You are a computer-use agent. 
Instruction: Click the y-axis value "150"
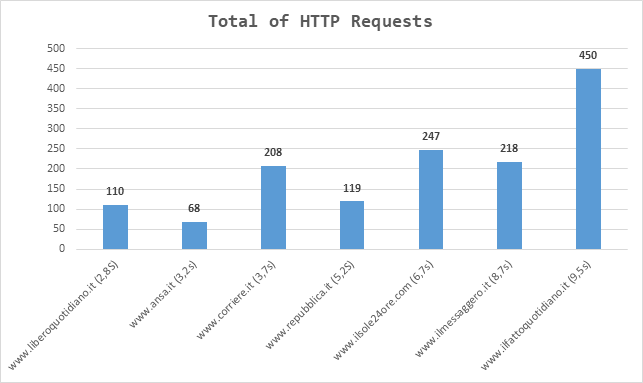pyautogui.click(x=56, y=189)
